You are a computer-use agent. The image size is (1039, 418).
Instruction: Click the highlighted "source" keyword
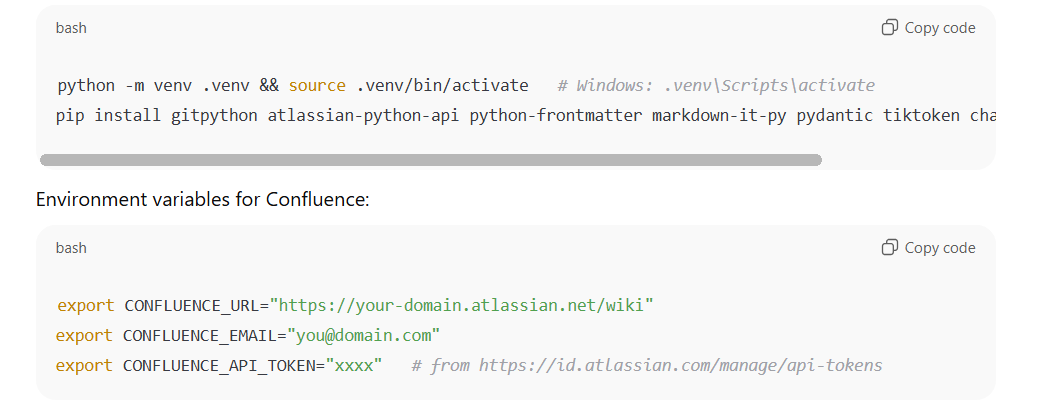click(317, 85)
